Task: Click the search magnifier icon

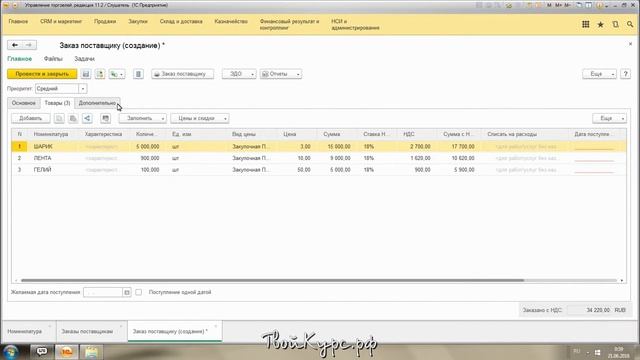Action: [630, 24]
